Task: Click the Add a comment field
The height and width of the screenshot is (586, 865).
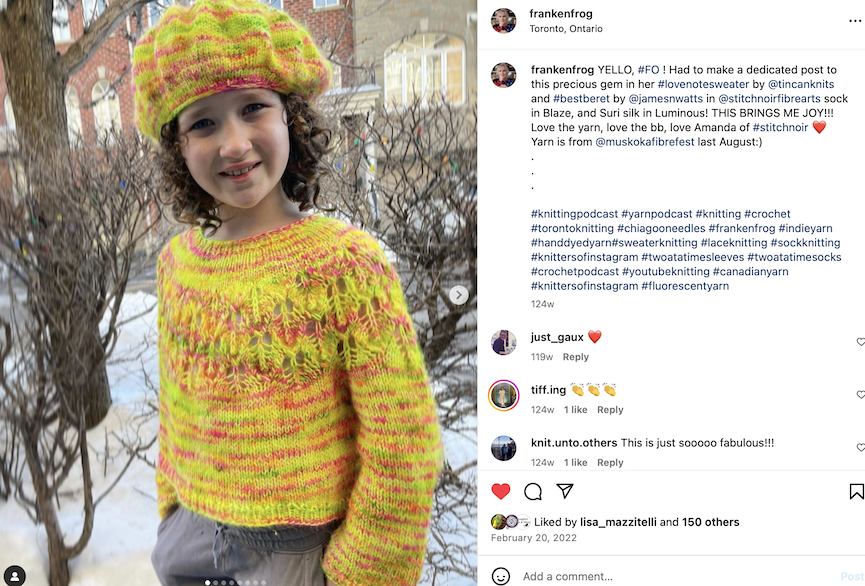Action: point(679,576)
